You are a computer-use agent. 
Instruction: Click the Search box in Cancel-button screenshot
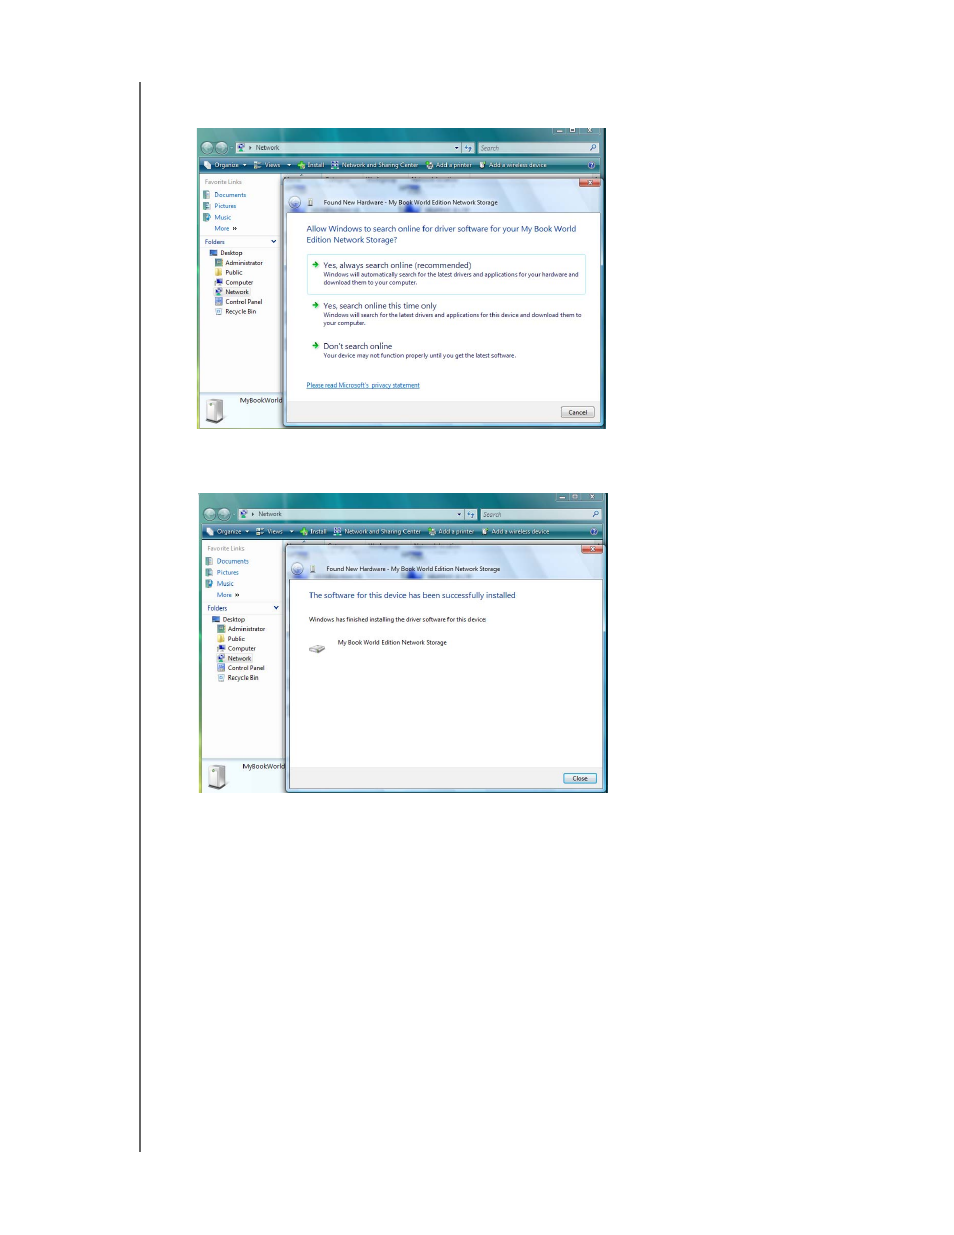pos(538,148)
